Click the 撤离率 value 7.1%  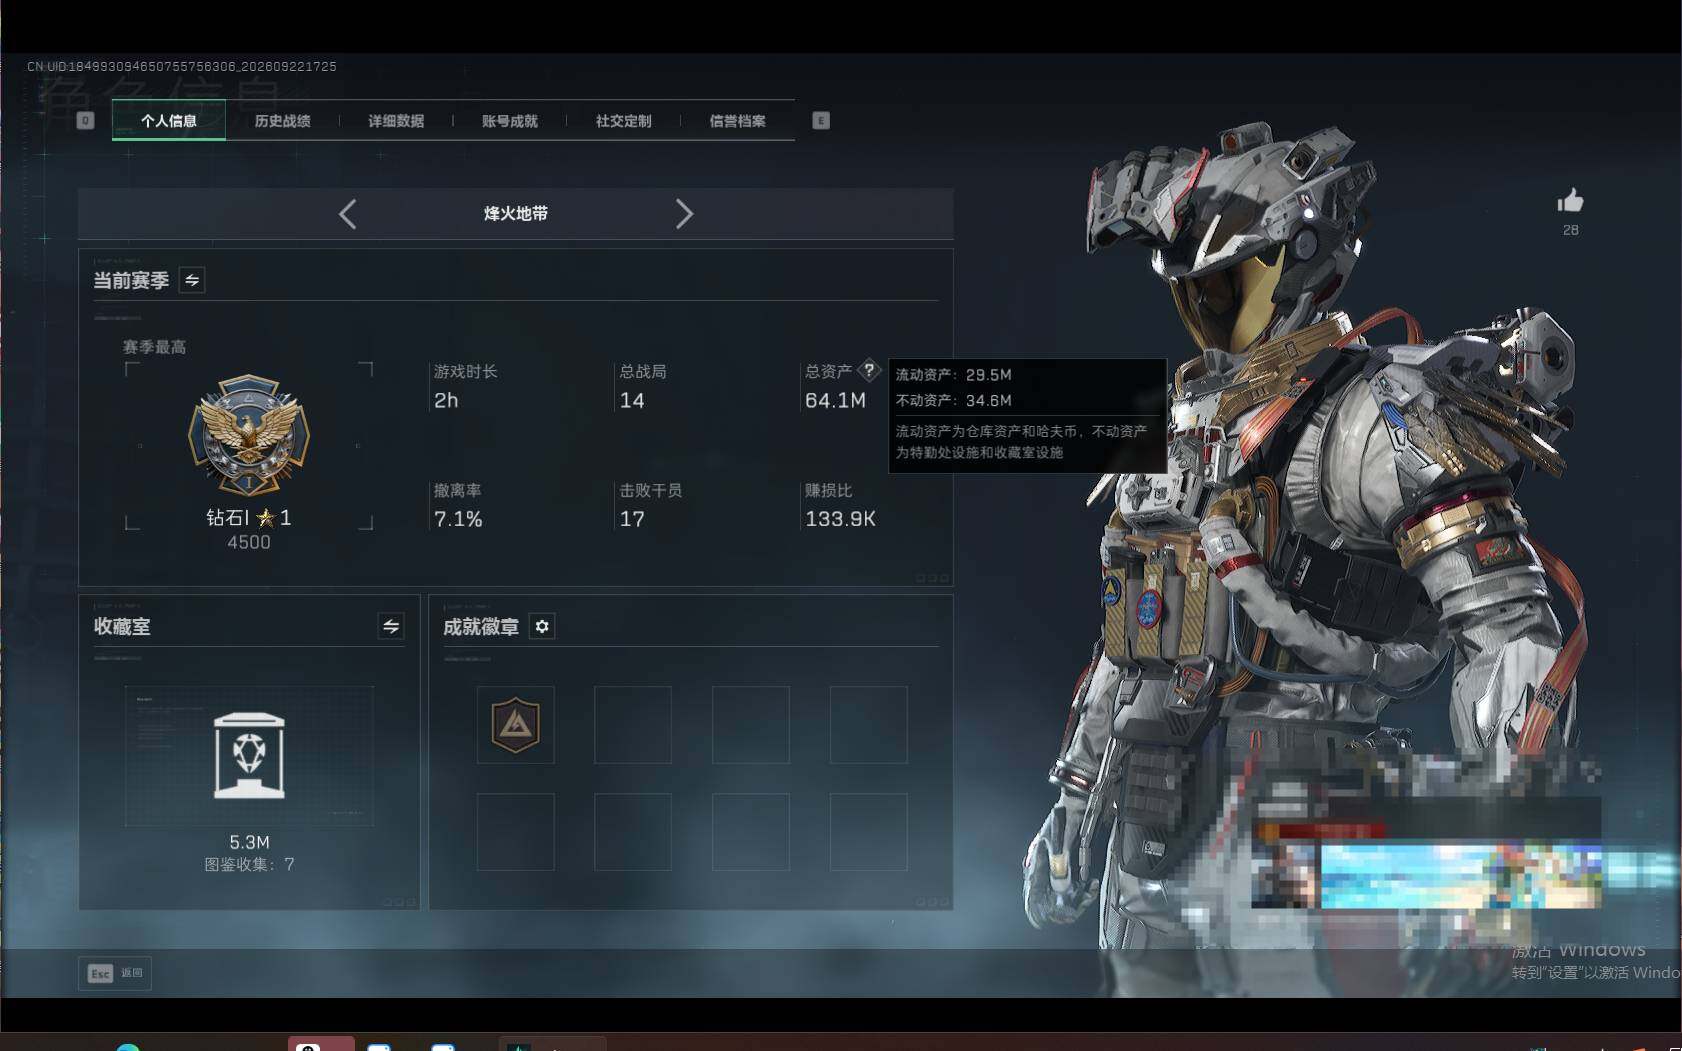[458, 519]
